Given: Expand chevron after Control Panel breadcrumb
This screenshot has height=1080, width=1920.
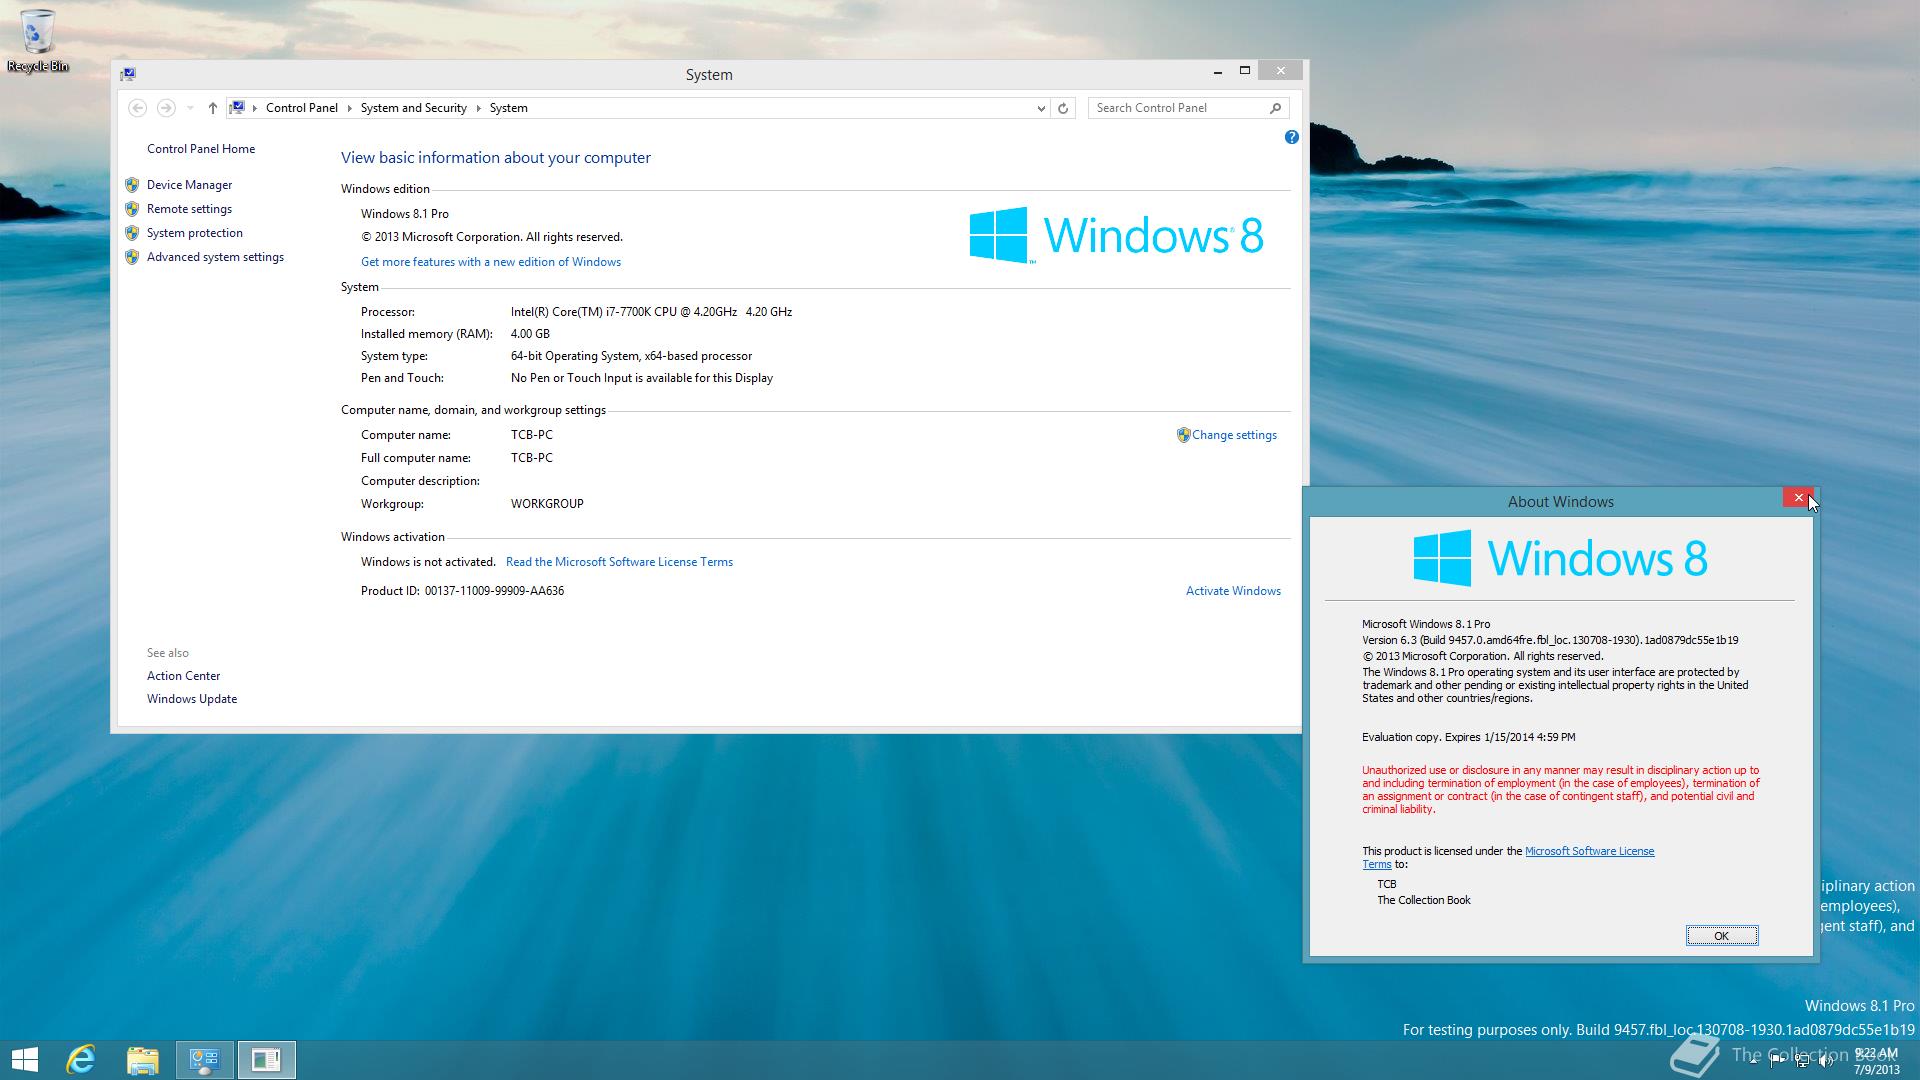Looking at the screenshot, I should 350,108.
